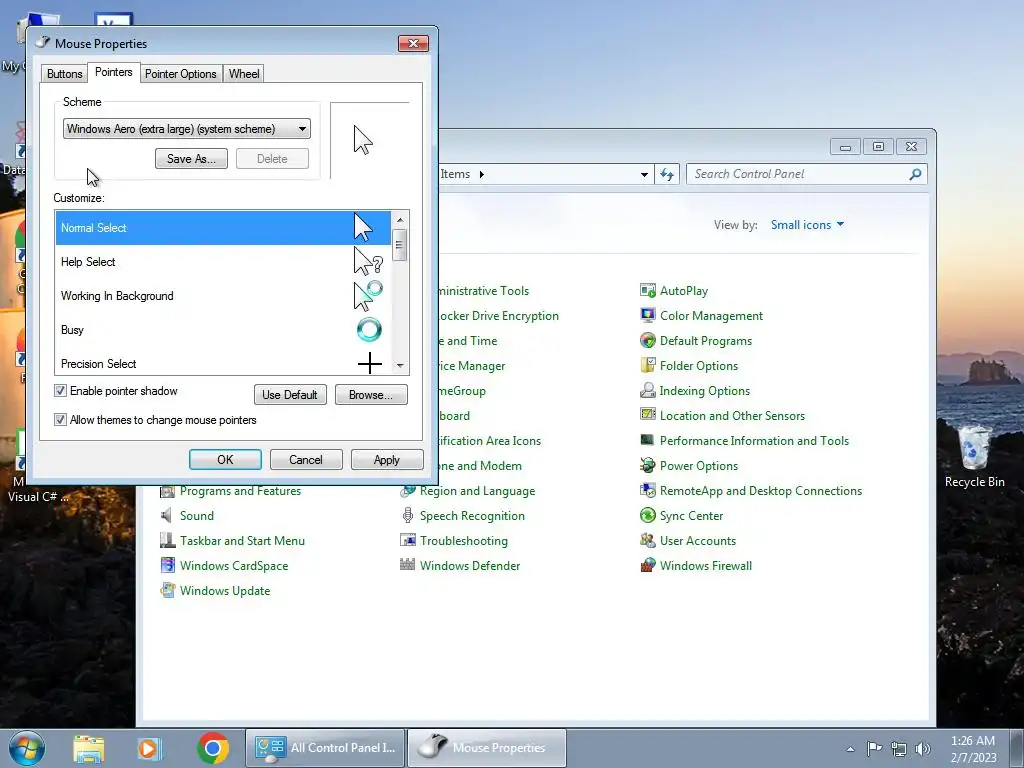Click the Windows Start orb
The image size is (1024, 768).
[x=27, y=748]
